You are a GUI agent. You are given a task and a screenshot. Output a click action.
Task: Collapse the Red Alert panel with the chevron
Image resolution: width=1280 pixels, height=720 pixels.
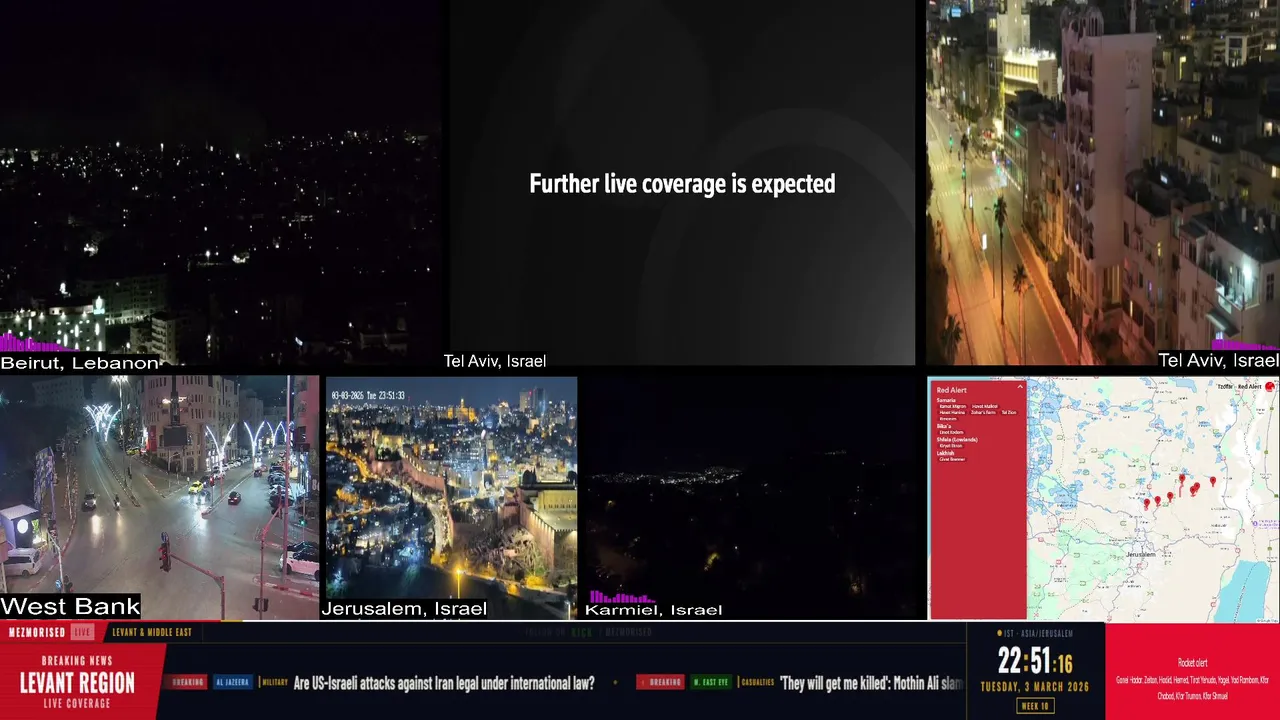pos(1020,386)
